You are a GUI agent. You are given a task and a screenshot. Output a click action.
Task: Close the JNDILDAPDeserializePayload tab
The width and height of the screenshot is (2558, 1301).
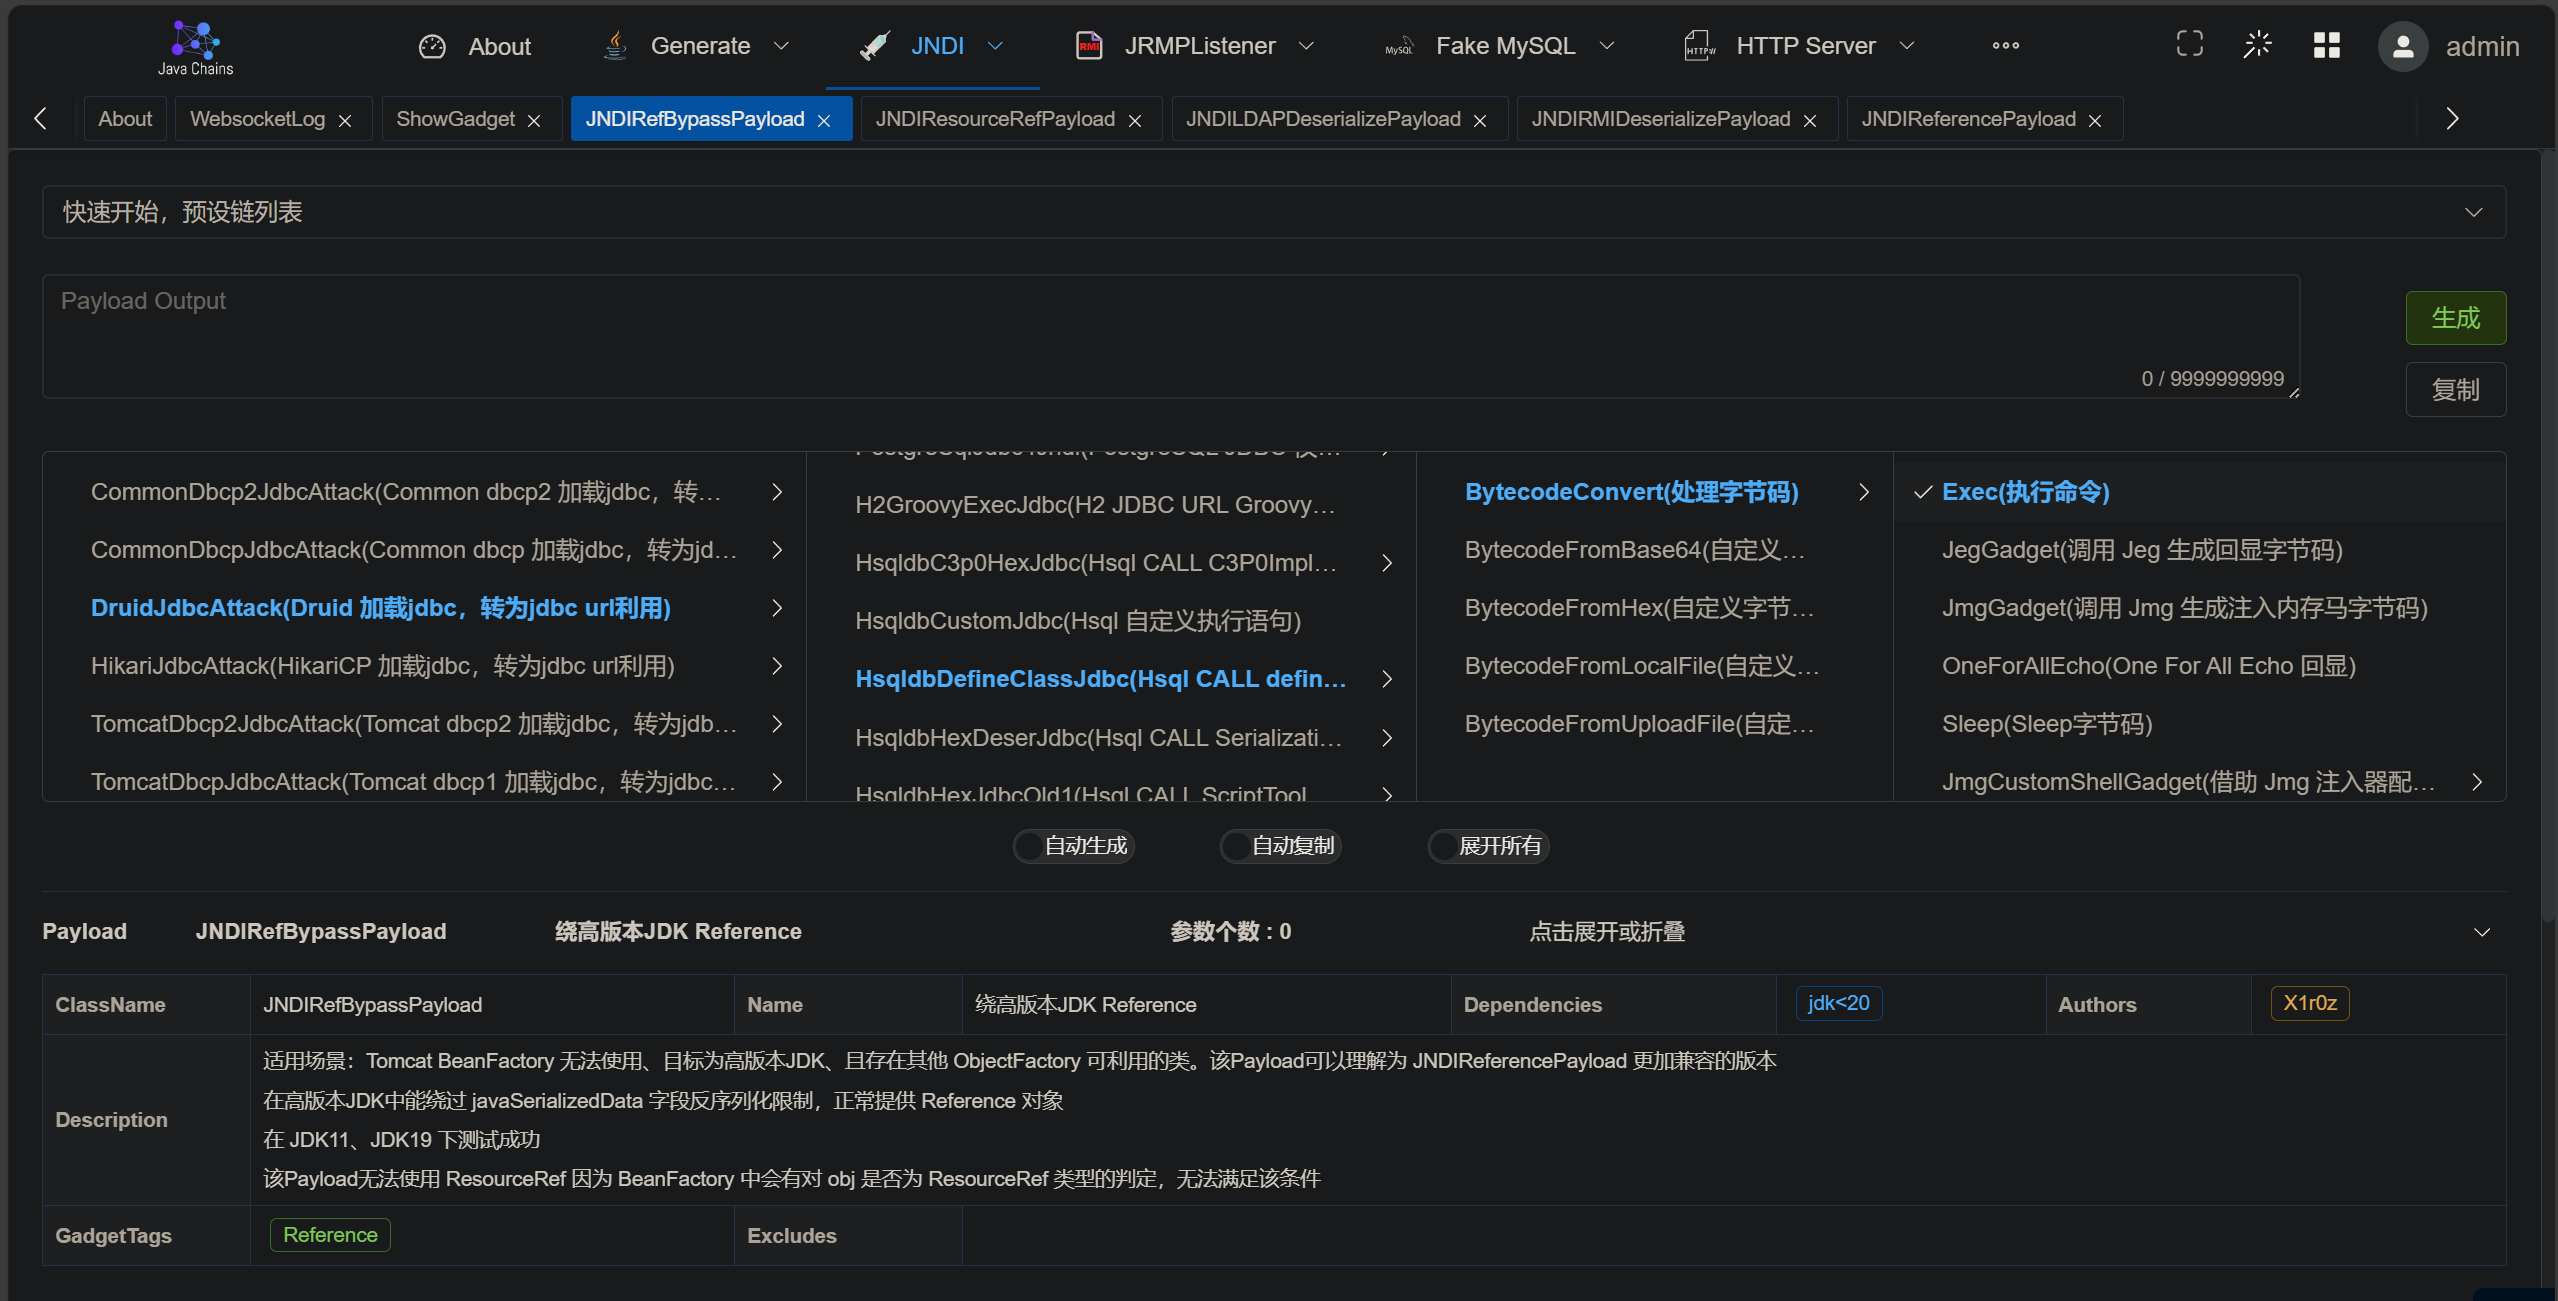click(x=1480, y=121)
